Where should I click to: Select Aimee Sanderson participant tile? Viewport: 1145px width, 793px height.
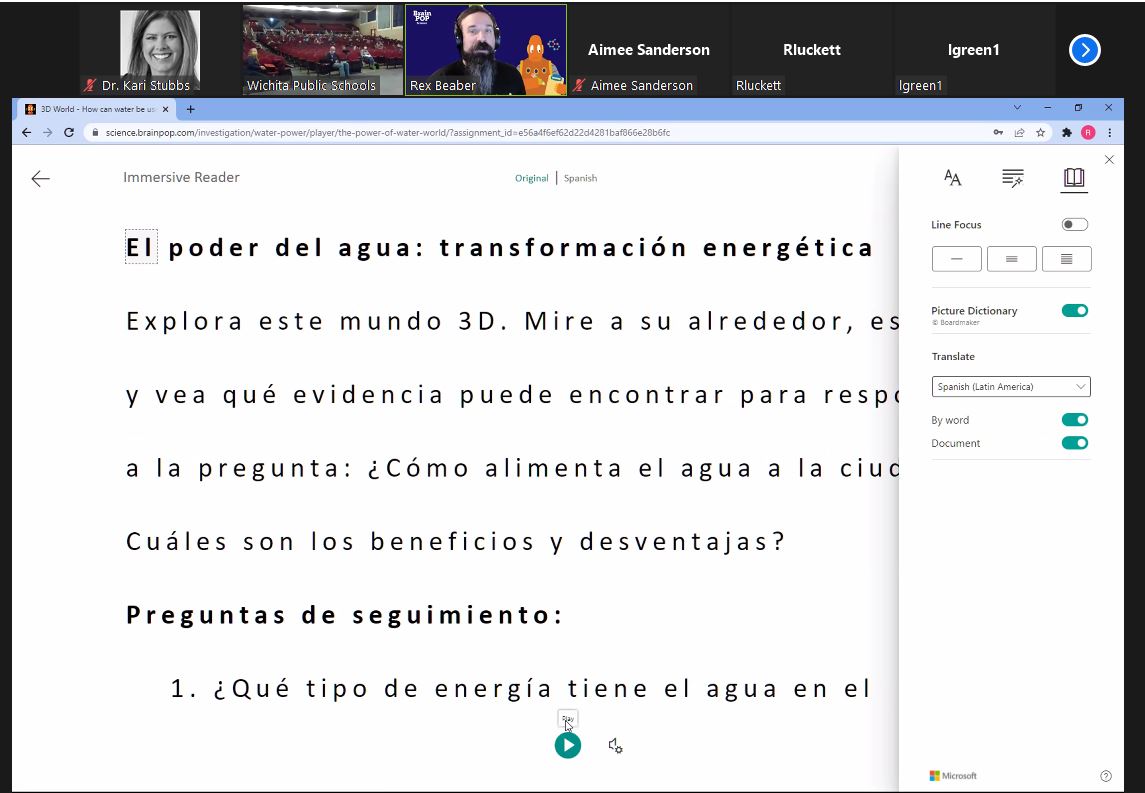click(x=648, y=50)
